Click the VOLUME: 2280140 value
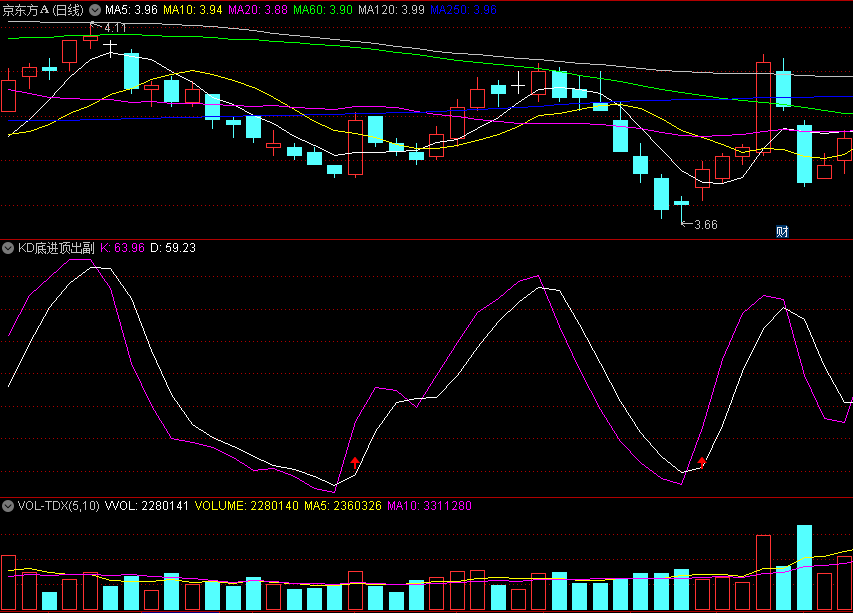Viewport: 853px width, 613px height. (x=246, y=506)
